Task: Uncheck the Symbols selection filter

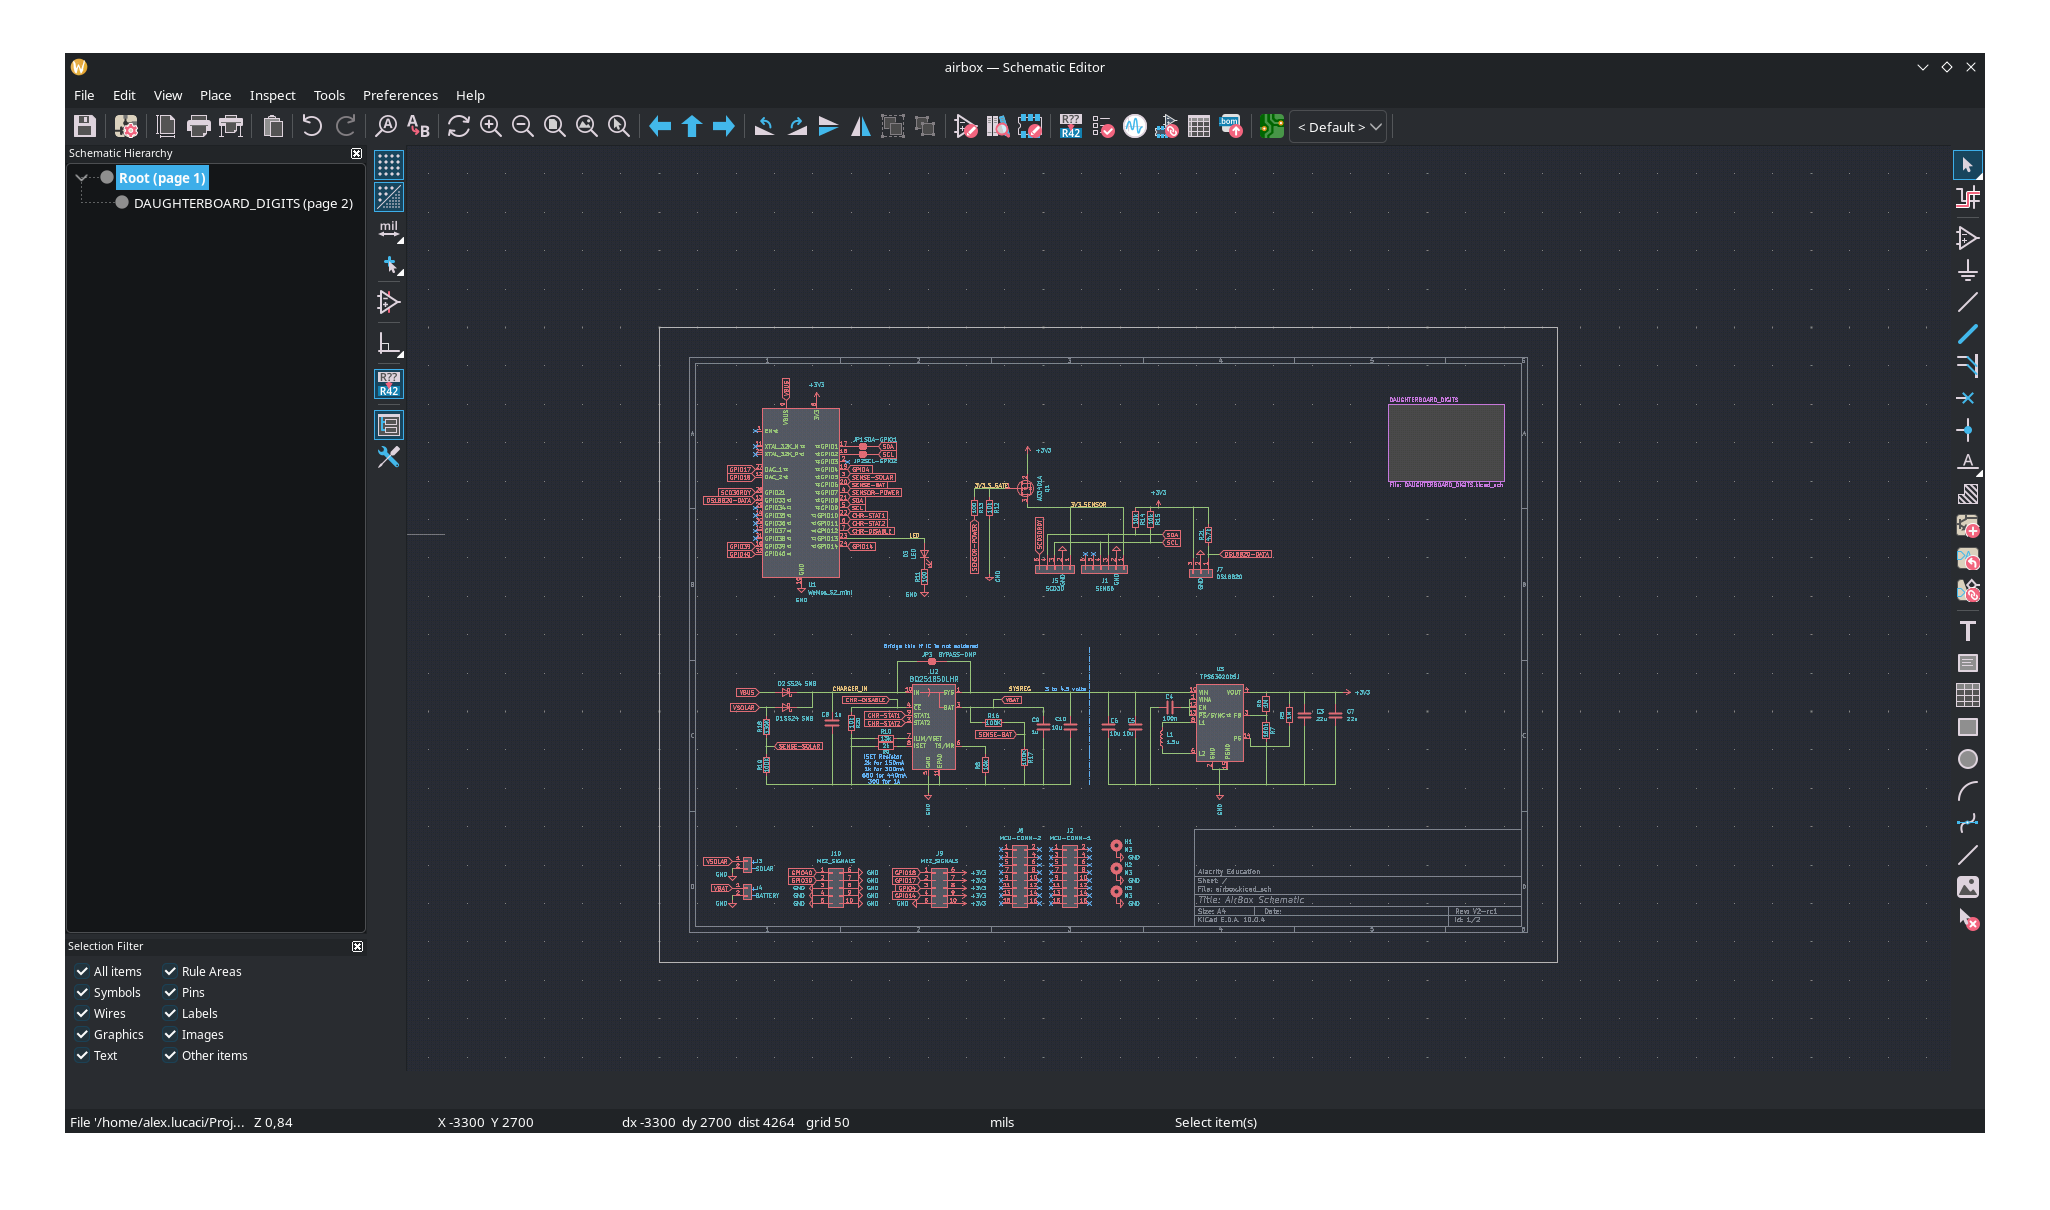Action: pos(82,992)
